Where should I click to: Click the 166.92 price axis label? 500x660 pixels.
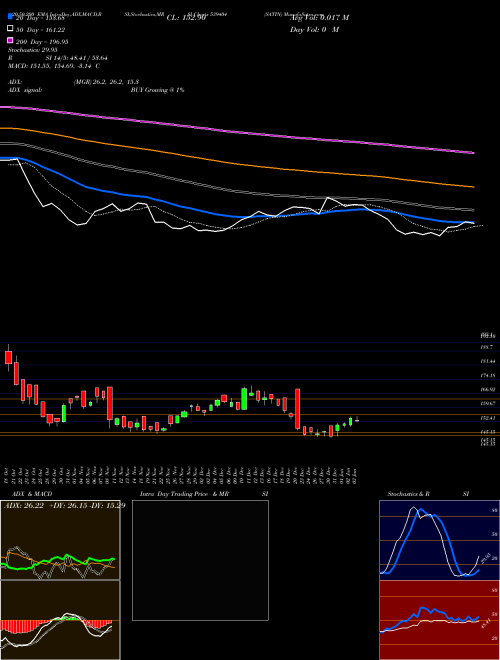pyautogui.click(x=487, y=390)
